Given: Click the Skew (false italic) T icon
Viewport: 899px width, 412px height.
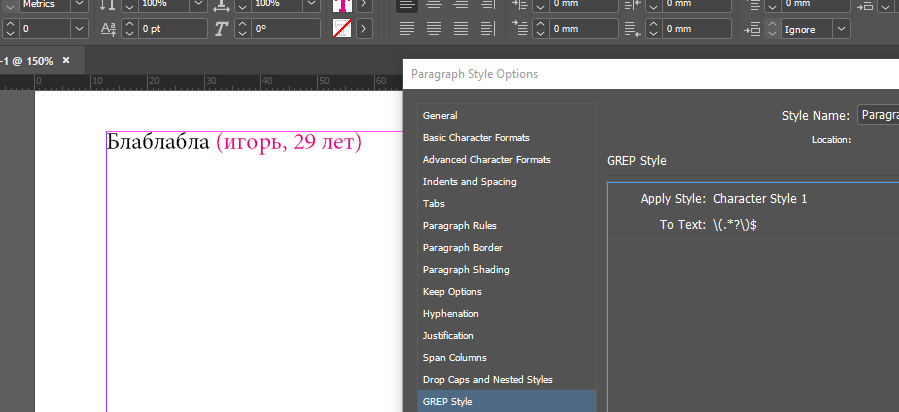Looking at the screenshot, I should pyautogui.click(x=221, y=29).
